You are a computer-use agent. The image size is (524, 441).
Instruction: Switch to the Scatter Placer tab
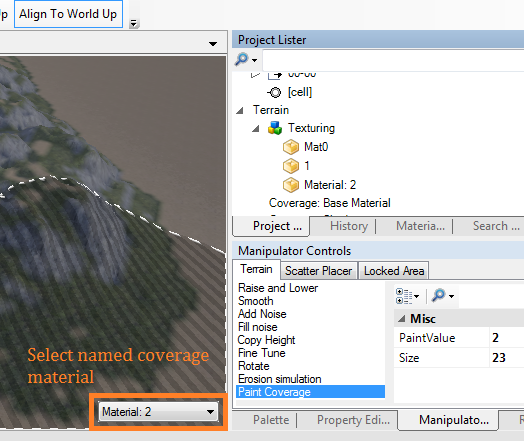click(x=318, y=271)
